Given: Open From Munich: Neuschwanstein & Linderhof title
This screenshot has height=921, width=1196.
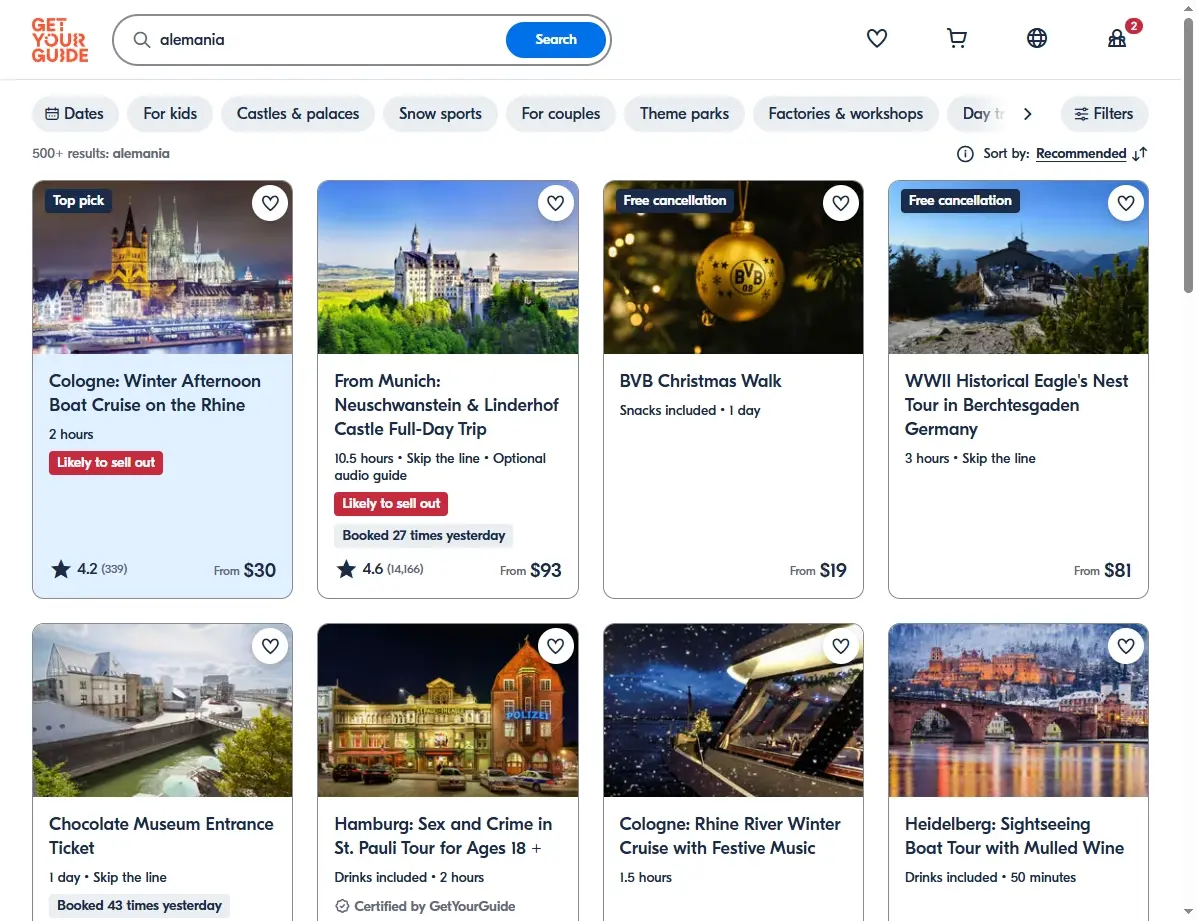Looking at the screenshot, I should [x=446, y=404].
